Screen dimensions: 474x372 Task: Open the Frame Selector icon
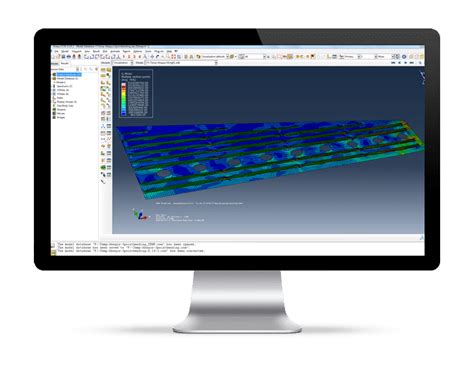point(420,63)
